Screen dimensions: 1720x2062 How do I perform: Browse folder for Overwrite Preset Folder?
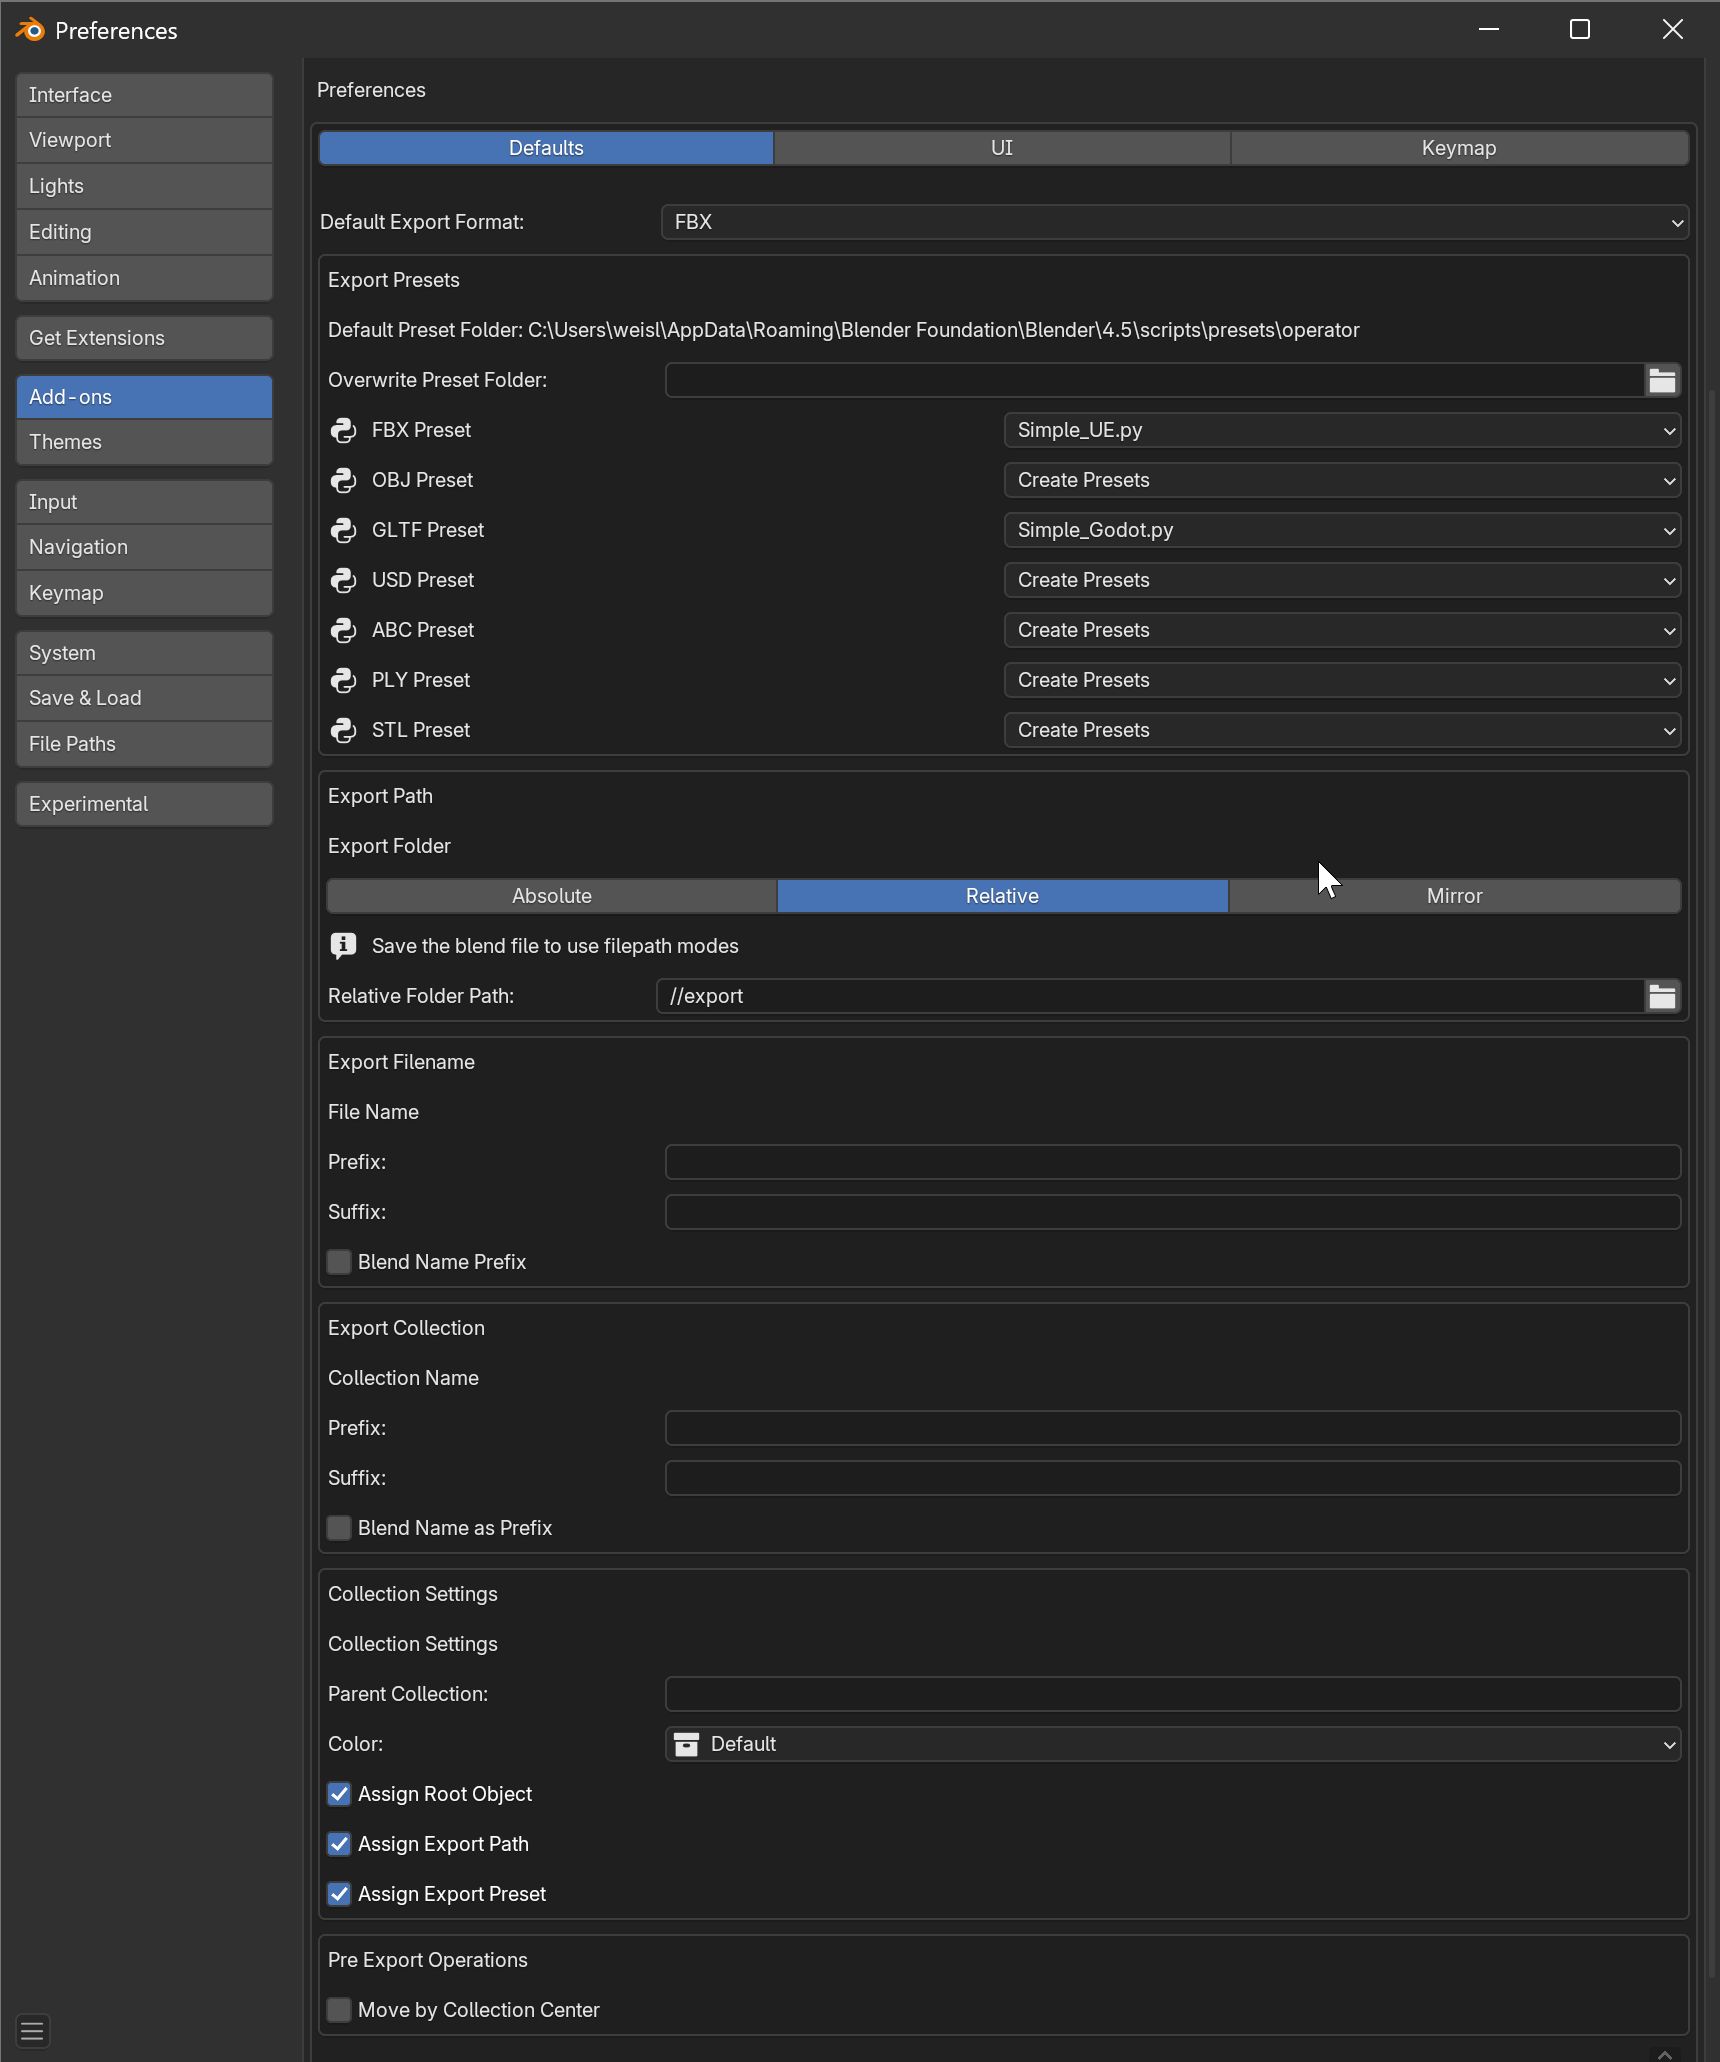tap(1662, 380)
